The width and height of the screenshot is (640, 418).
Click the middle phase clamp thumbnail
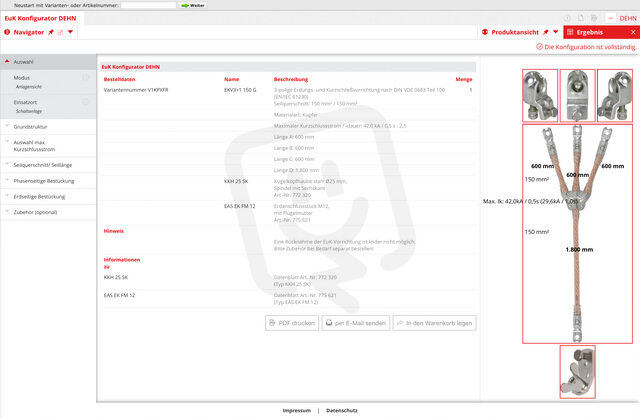[x=578, y=96]
